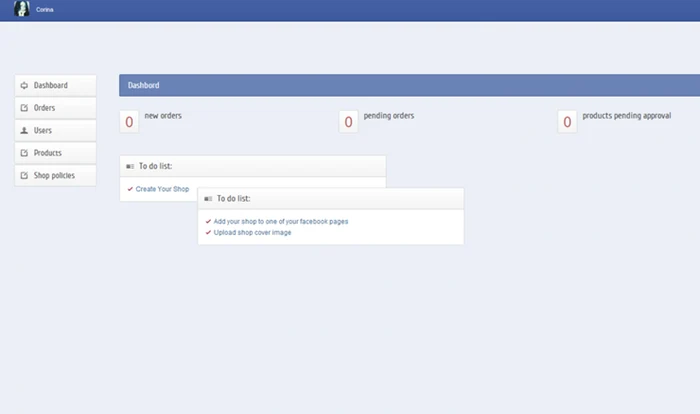
Task: Click the new orders count box
Action: (129, 122)
